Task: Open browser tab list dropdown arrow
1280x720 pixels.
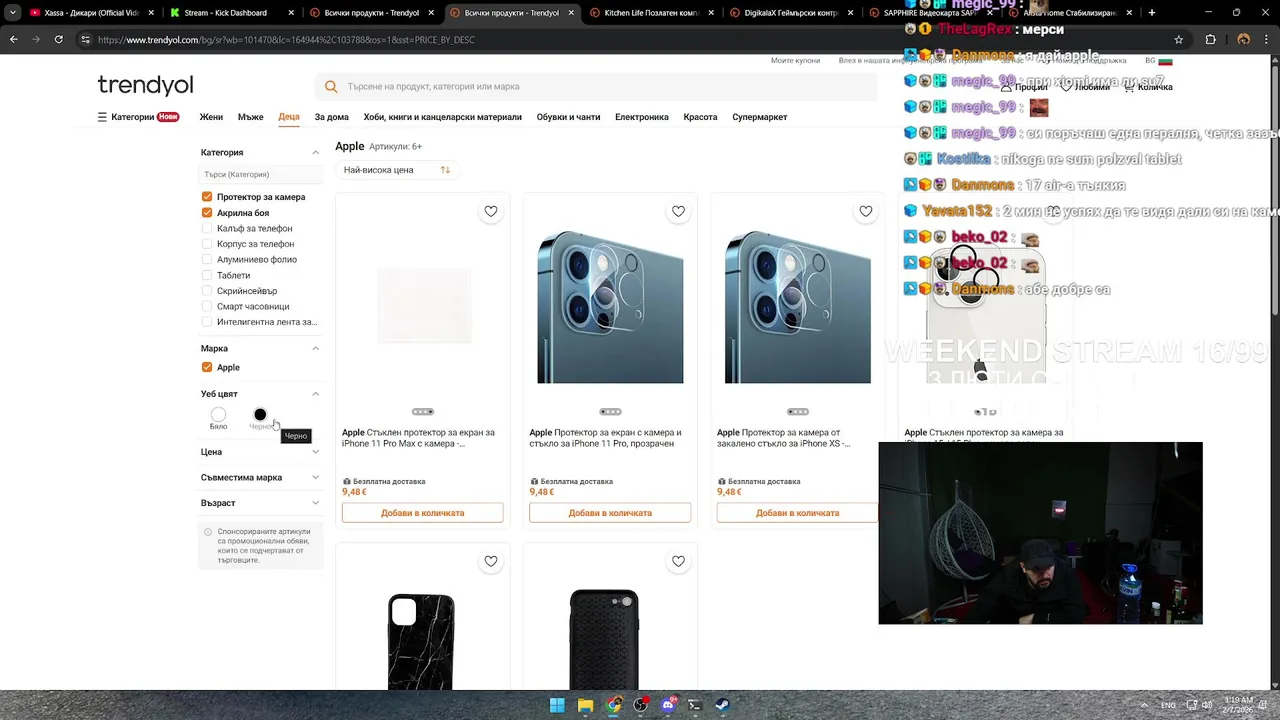Action: (x=13, y=13)
